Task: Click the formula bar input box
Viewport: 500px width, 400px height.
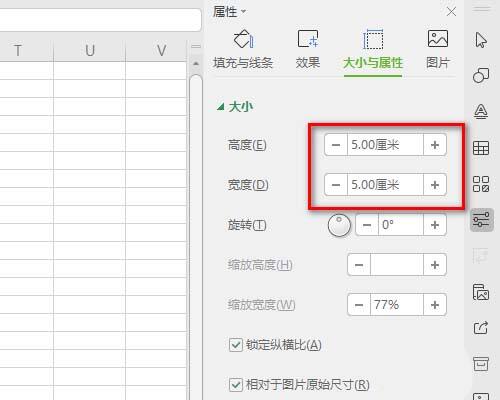Action: point(100,20)
